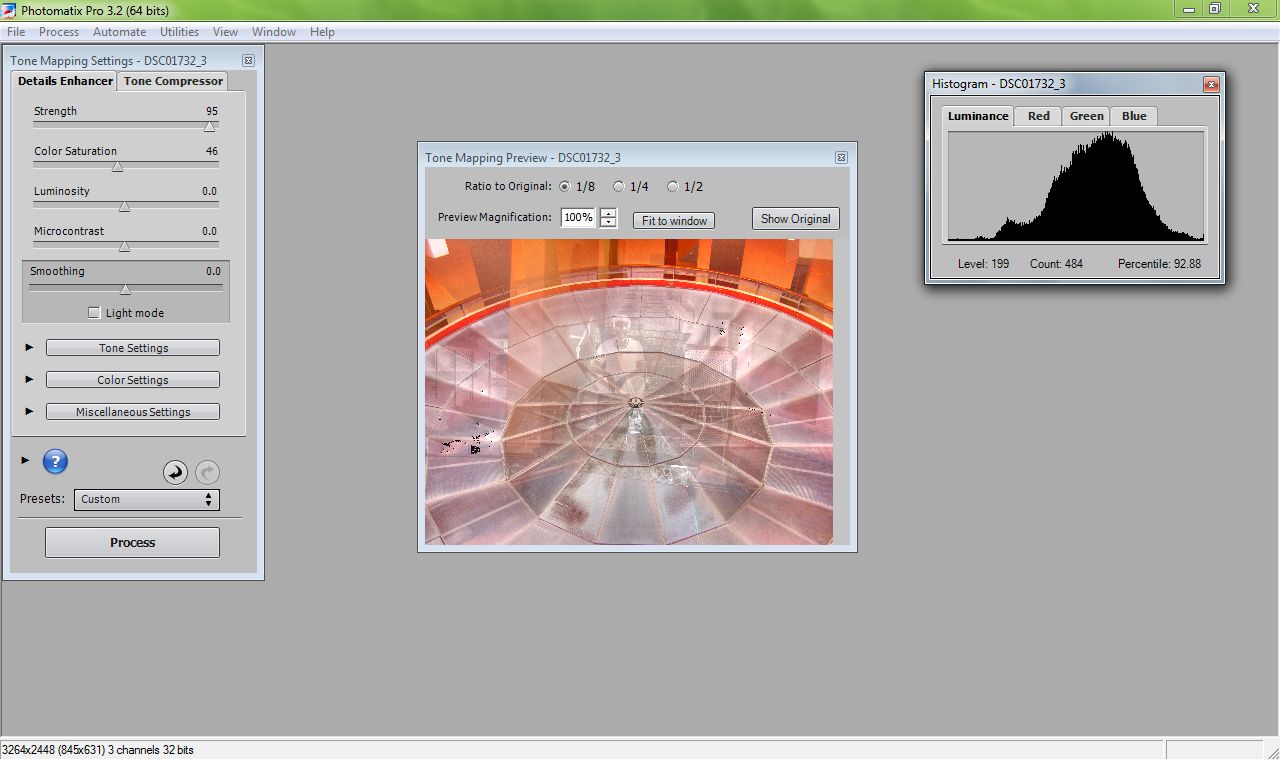Click the grayed redo arrow icon
Image resolution: width=1280 pixels, height=760 pixels.
[x=207, y=472]
